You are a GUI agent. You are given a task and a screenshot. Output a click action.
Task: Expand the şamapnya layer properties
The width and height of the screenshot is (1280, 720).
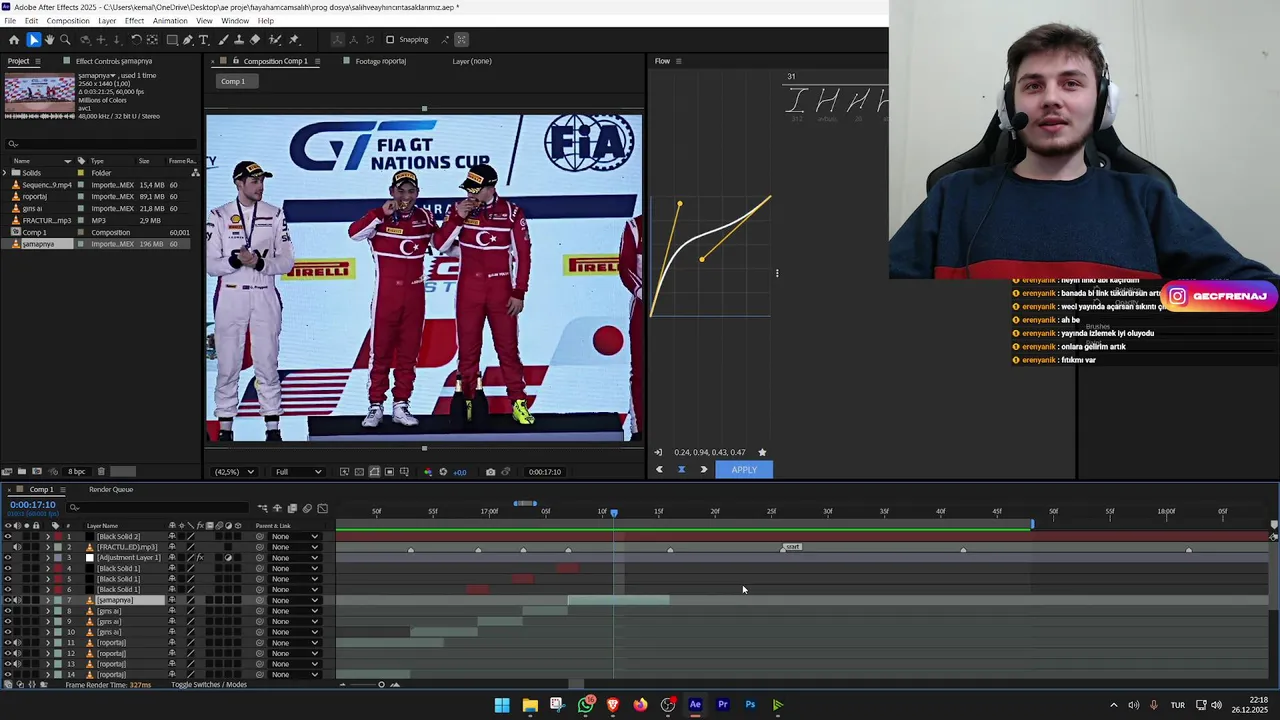(47, 600)
